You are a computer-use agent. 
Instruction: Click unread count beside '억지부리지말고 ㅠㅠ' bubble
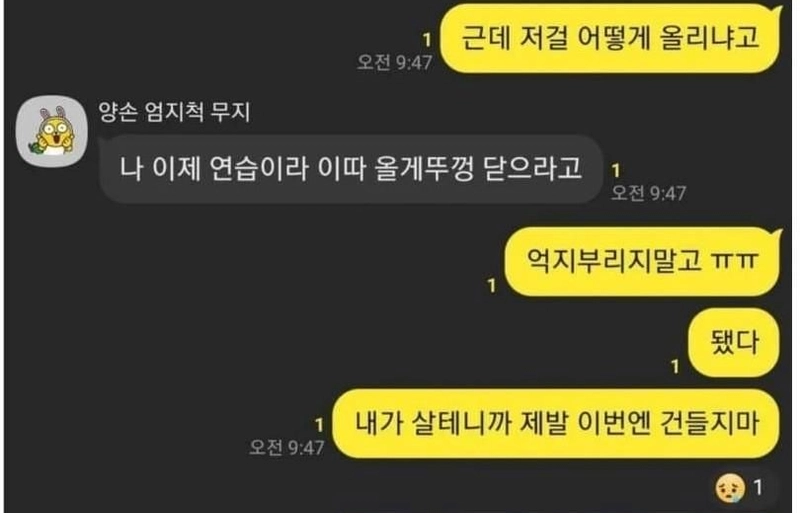click(x=492, y=286)
